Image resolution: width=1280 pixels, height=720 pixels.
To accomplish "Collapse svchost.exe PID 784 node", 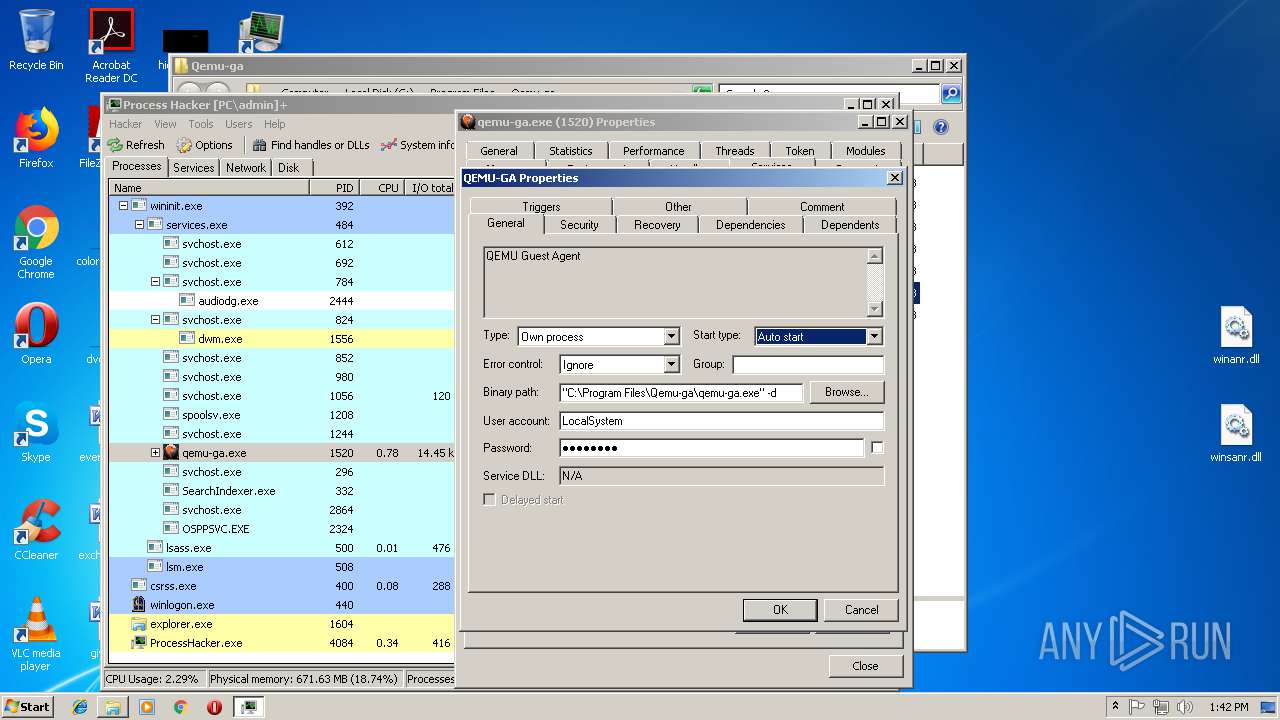I will coord(155,281).
